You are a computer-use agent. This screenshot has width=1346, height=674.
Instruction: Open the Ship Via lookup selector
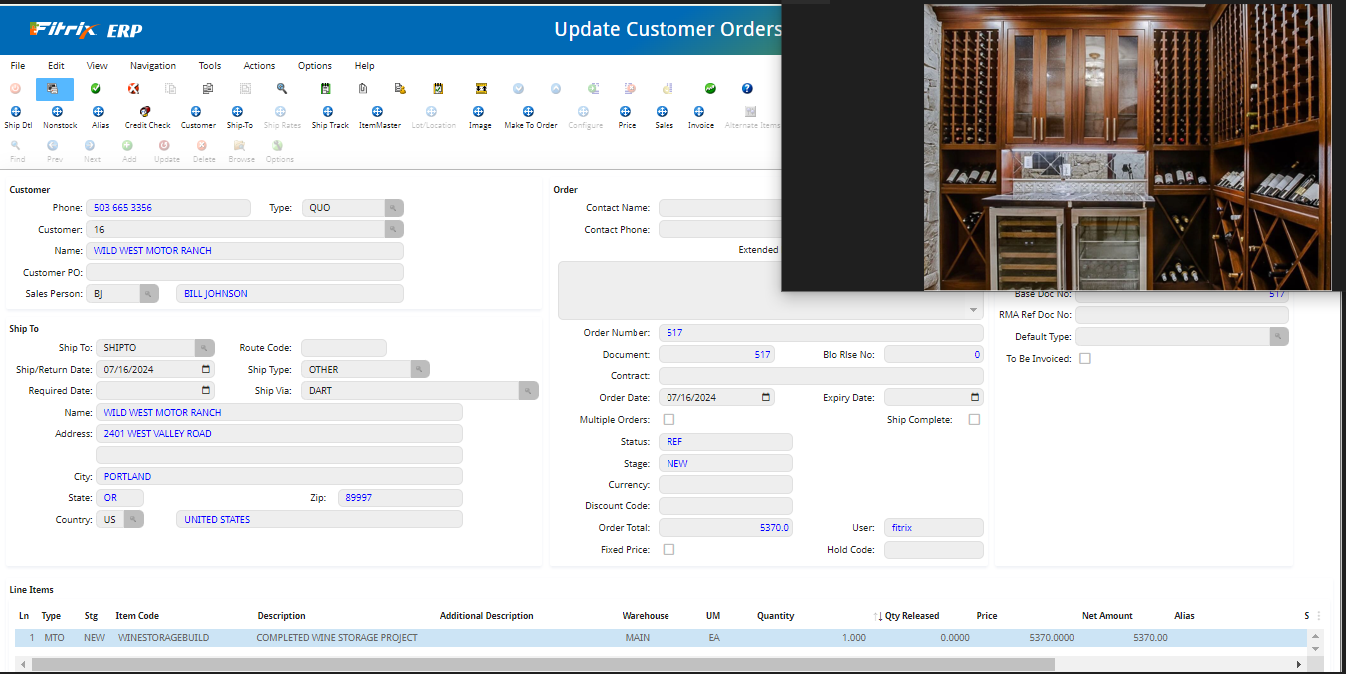[528, 390]
